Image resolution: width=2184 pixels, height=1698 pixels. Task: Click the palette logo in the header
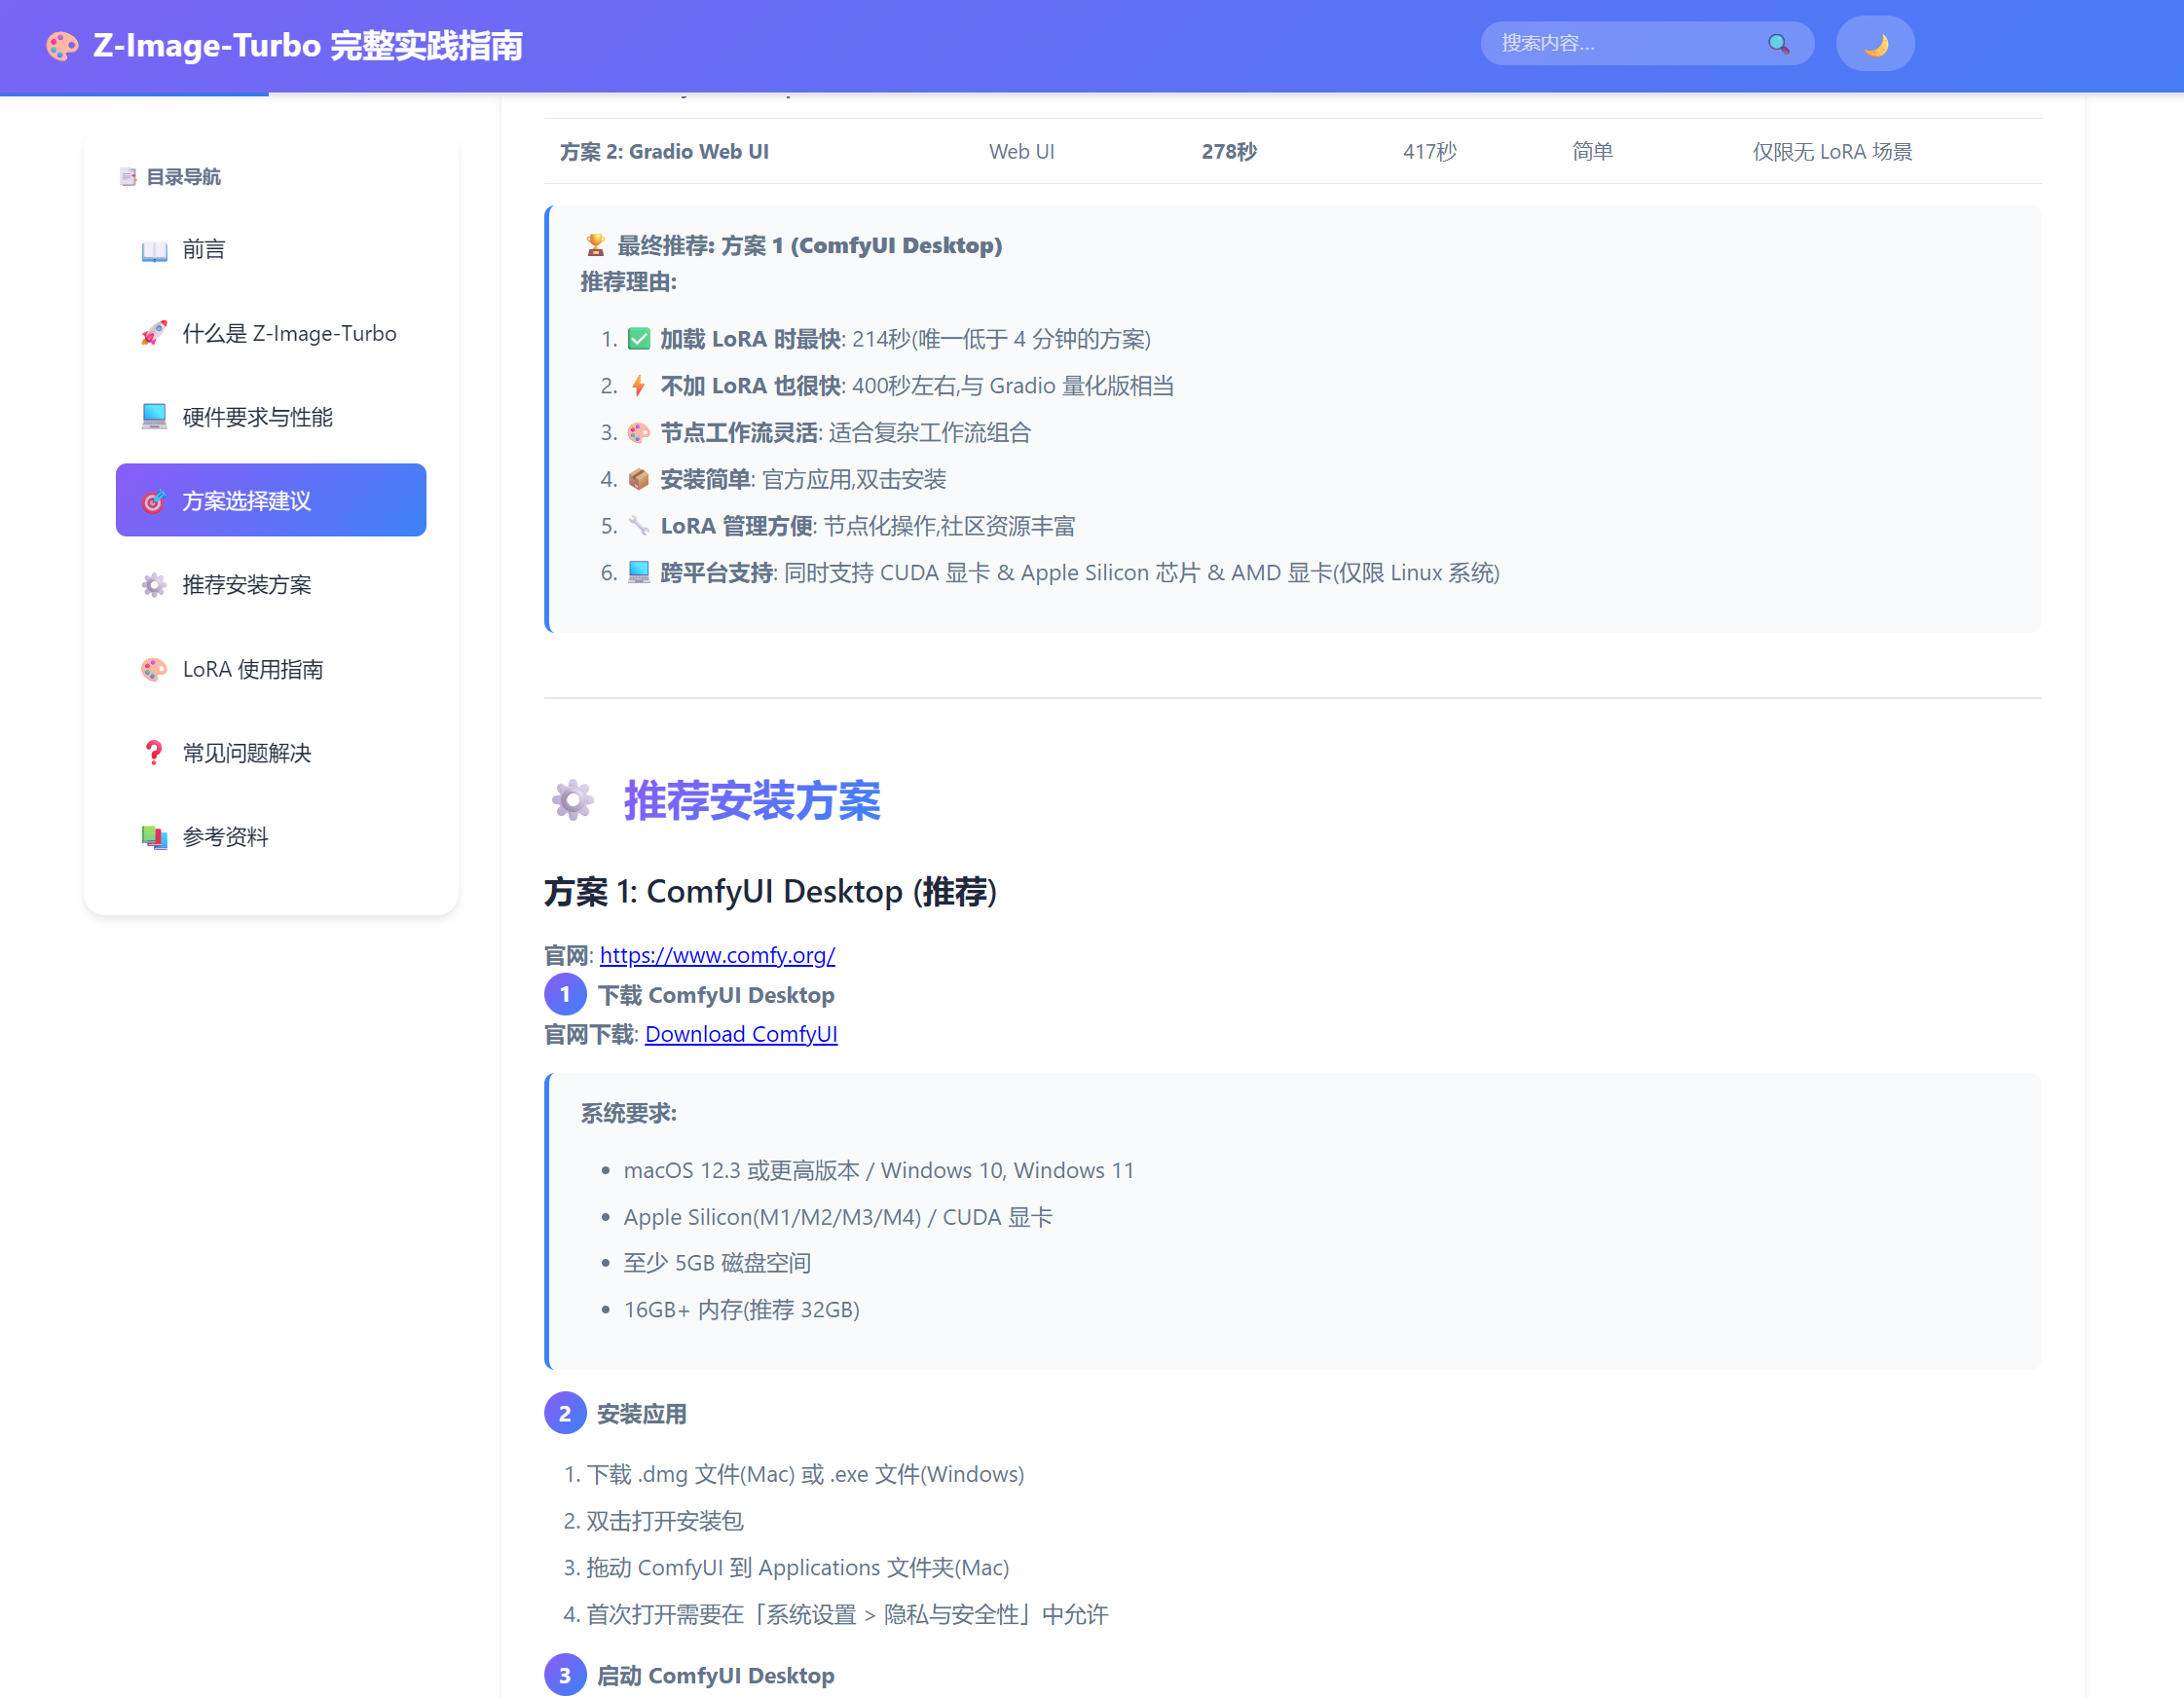pos(62,46)
